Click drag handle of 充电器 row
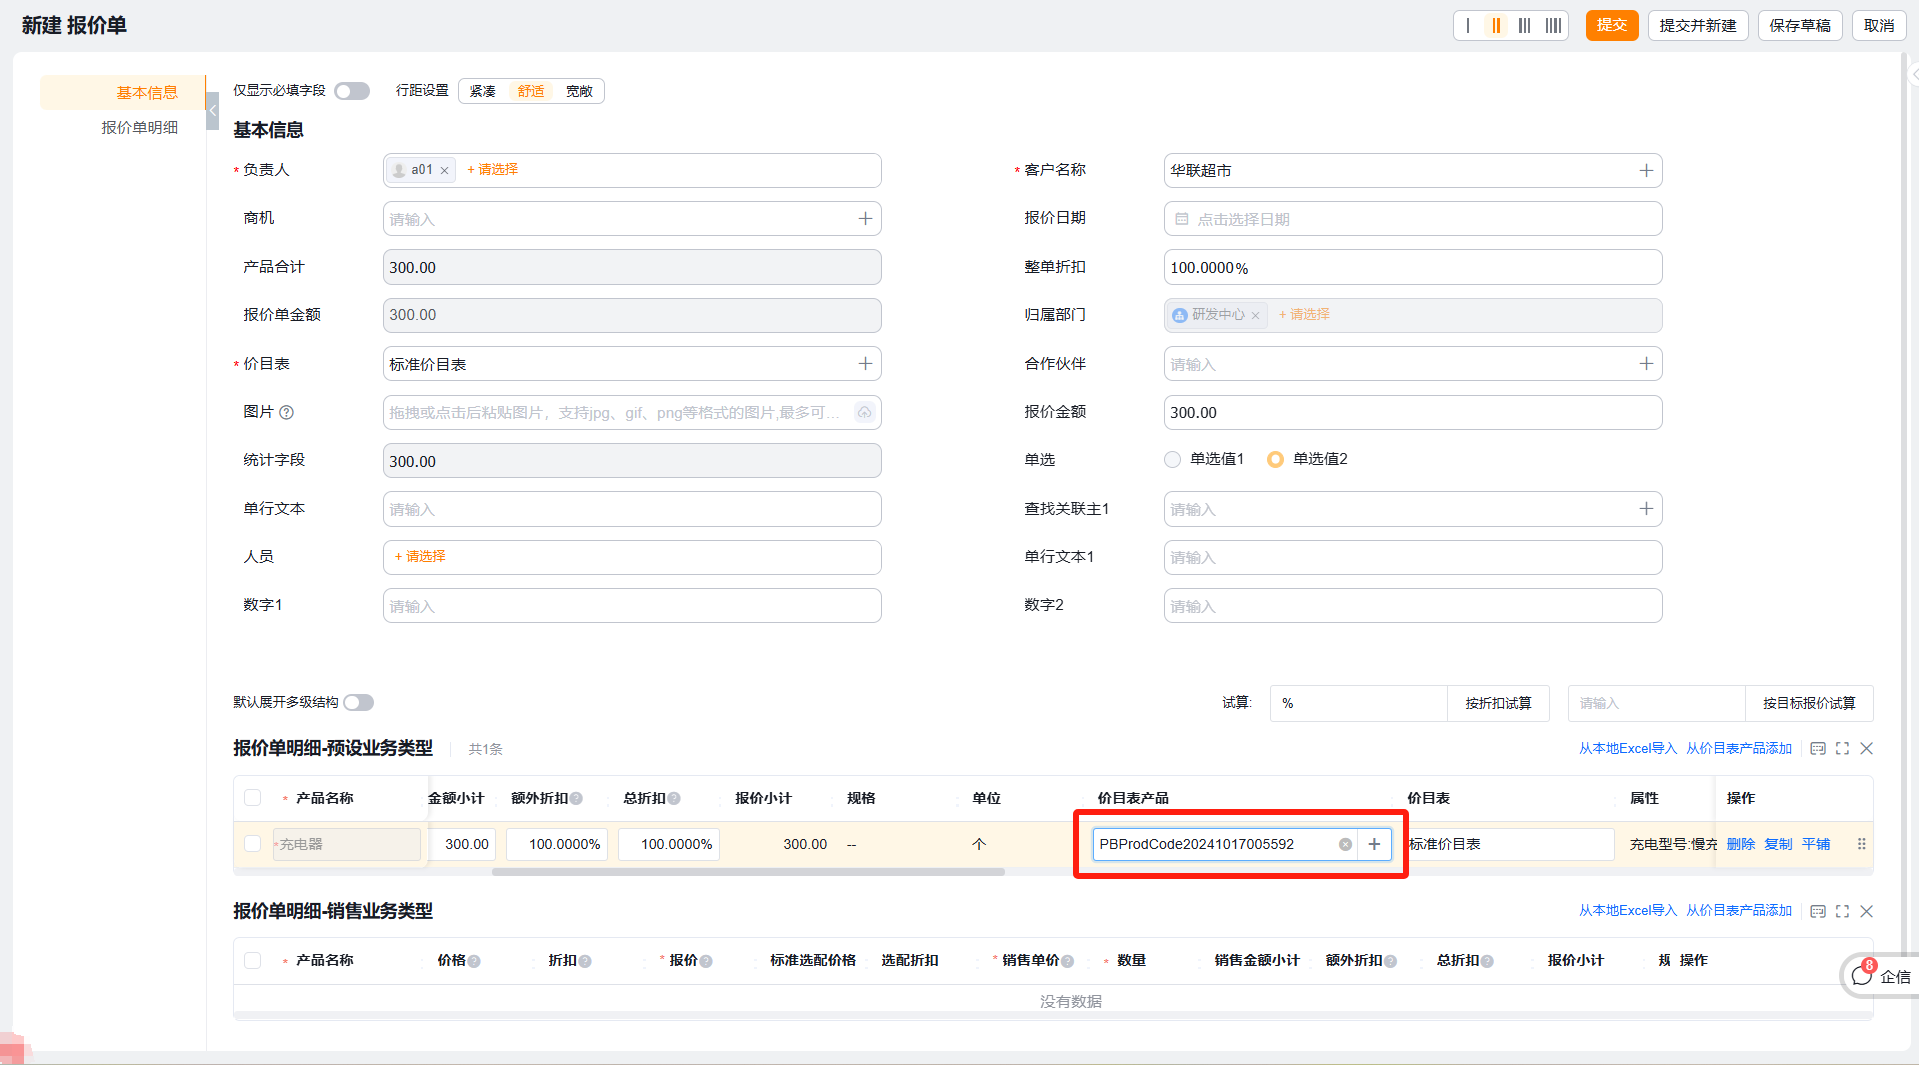 pos(1861,845)
